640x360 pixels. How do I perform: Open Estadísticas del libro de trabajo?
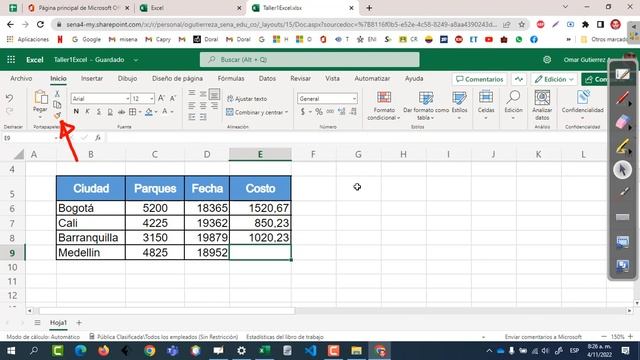[x=285, y=337]
